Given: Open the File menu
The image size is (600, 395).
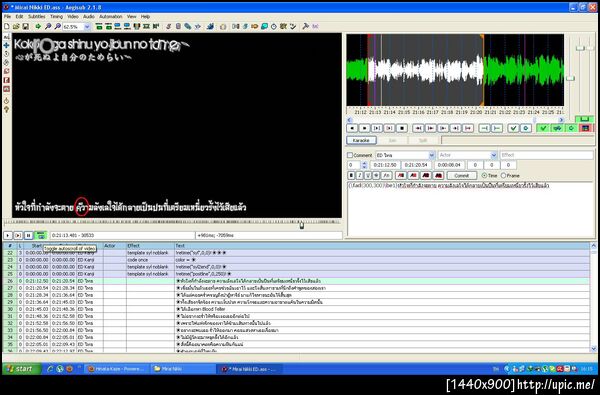Looking at the screenshot, I should coord(7,16).
